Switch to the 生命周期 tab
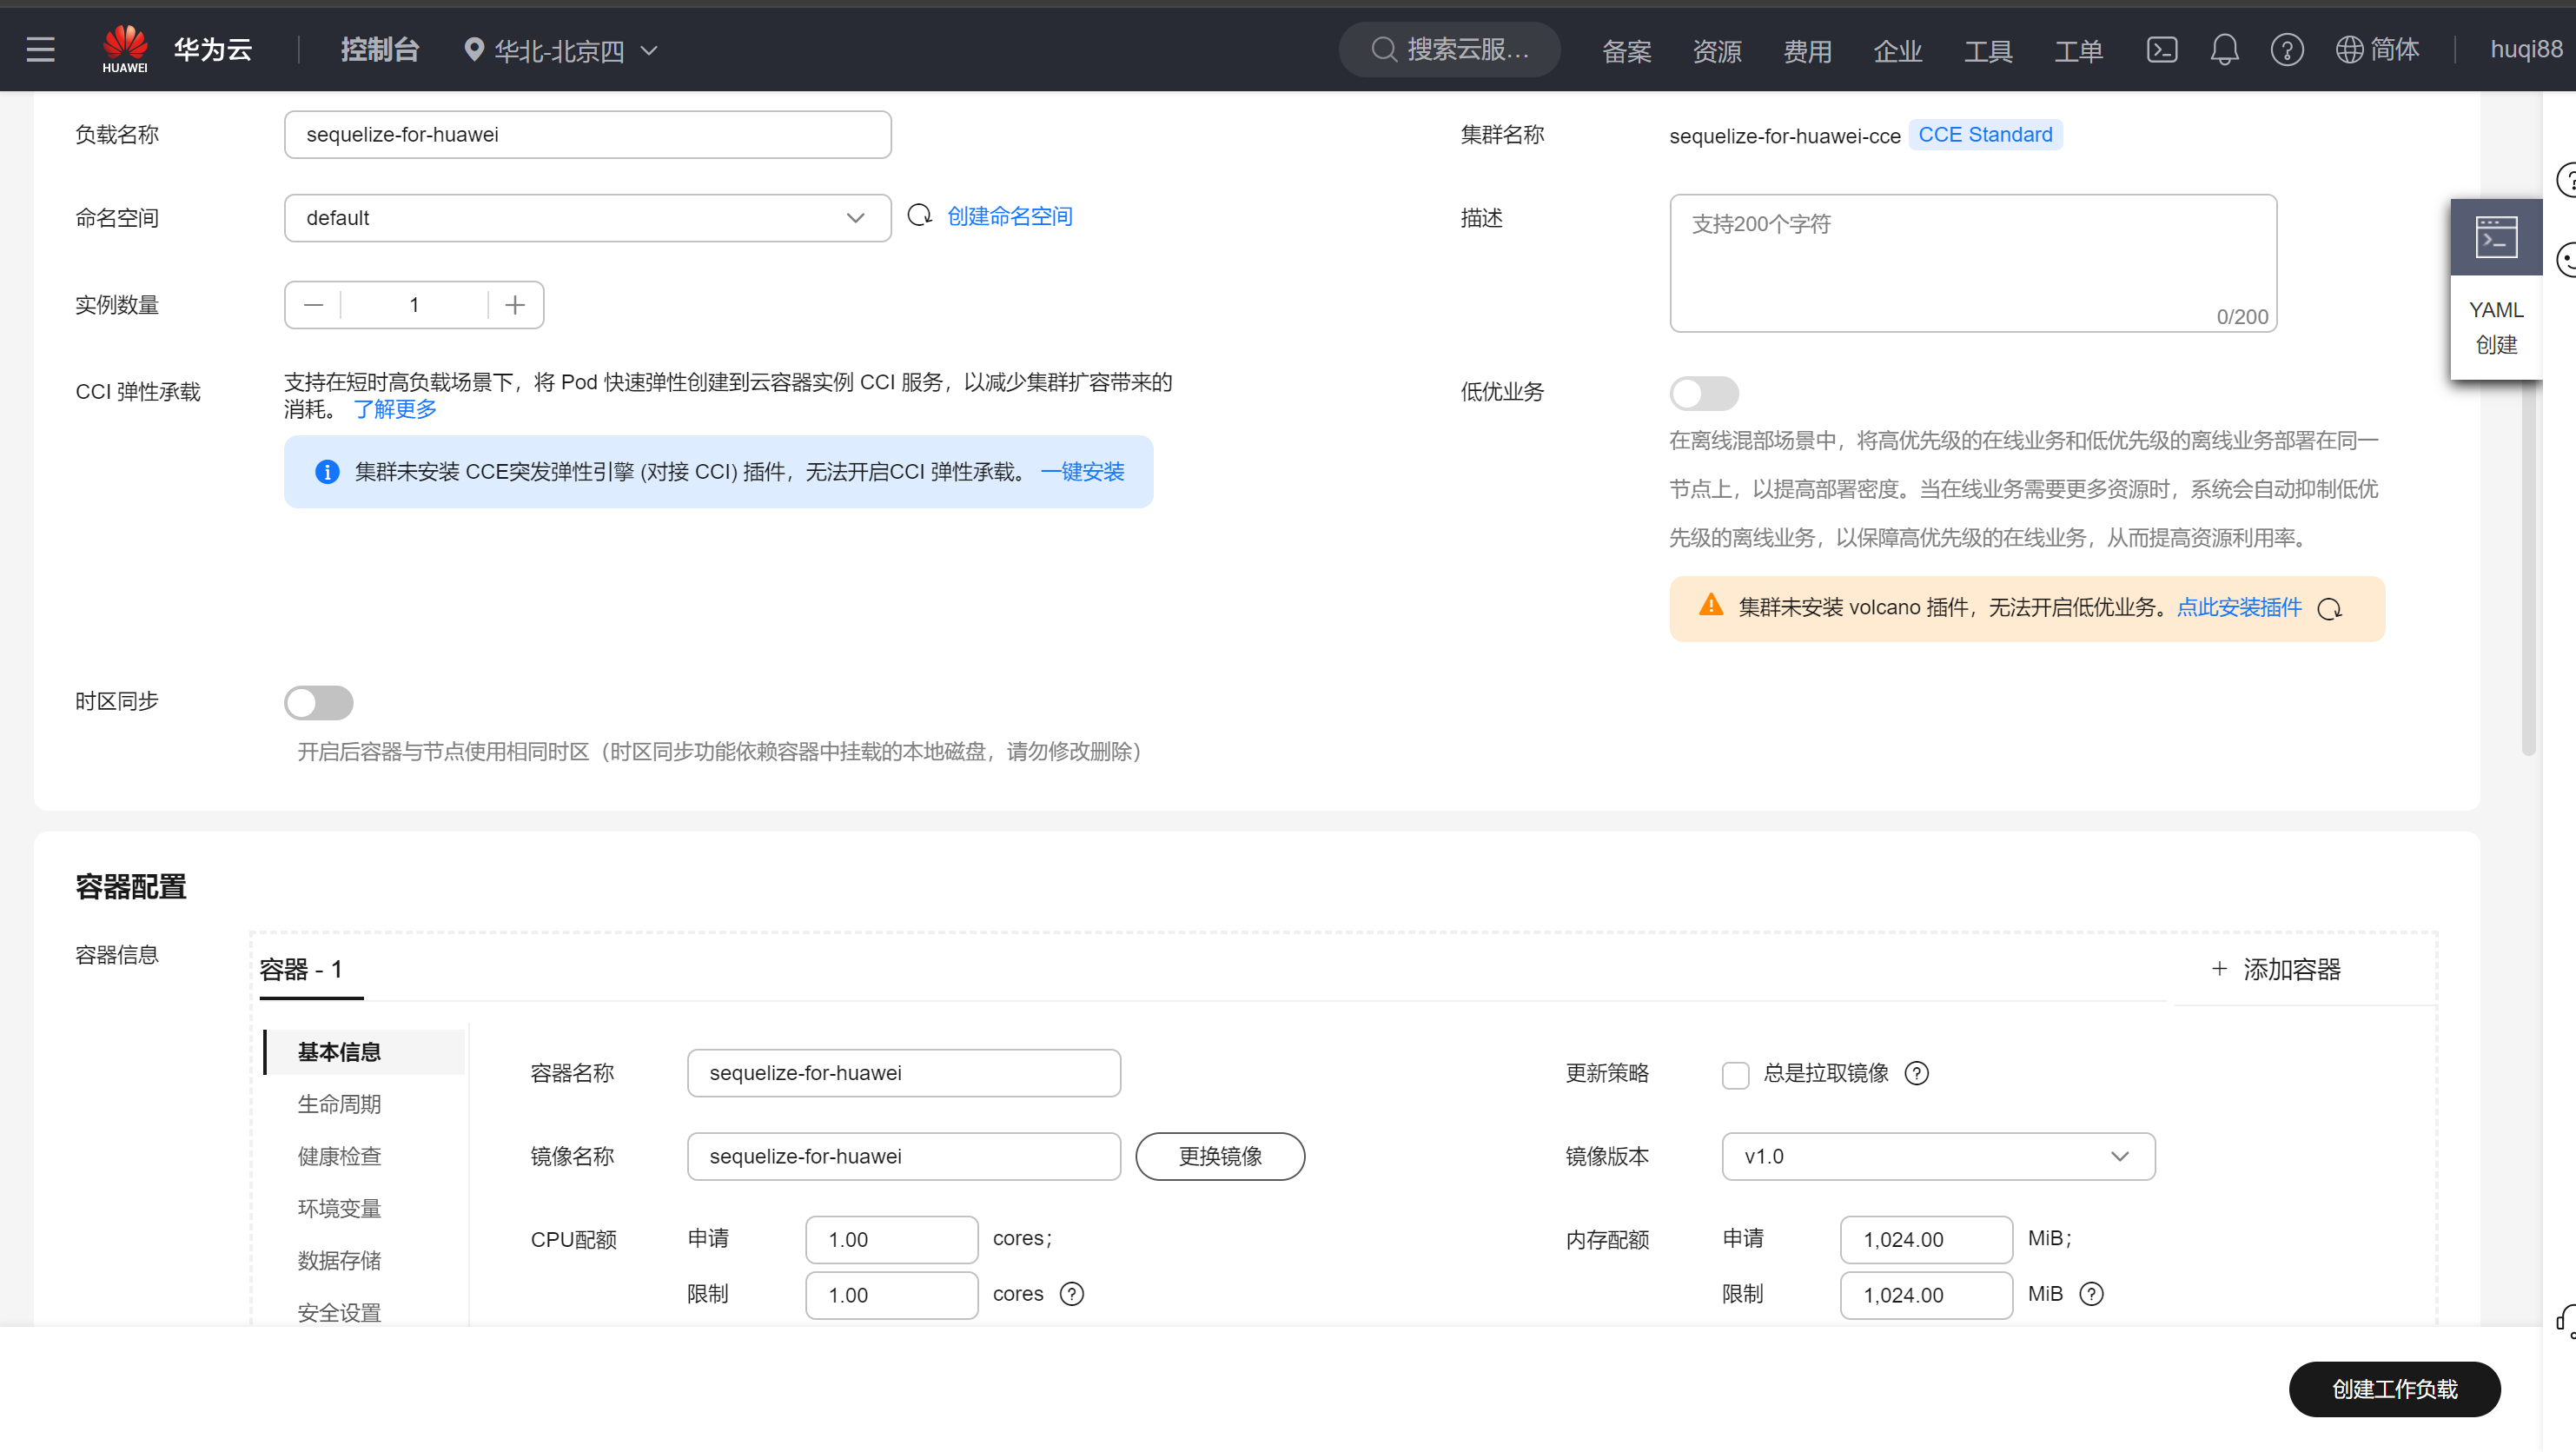 pyautogui.click(x=339, y=1104)
